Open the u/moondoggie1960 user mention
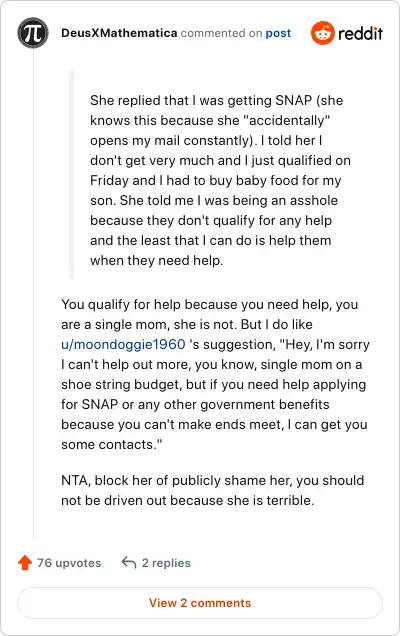The width and height of the screenshot is (400, 636). click(x=123, y=344)
